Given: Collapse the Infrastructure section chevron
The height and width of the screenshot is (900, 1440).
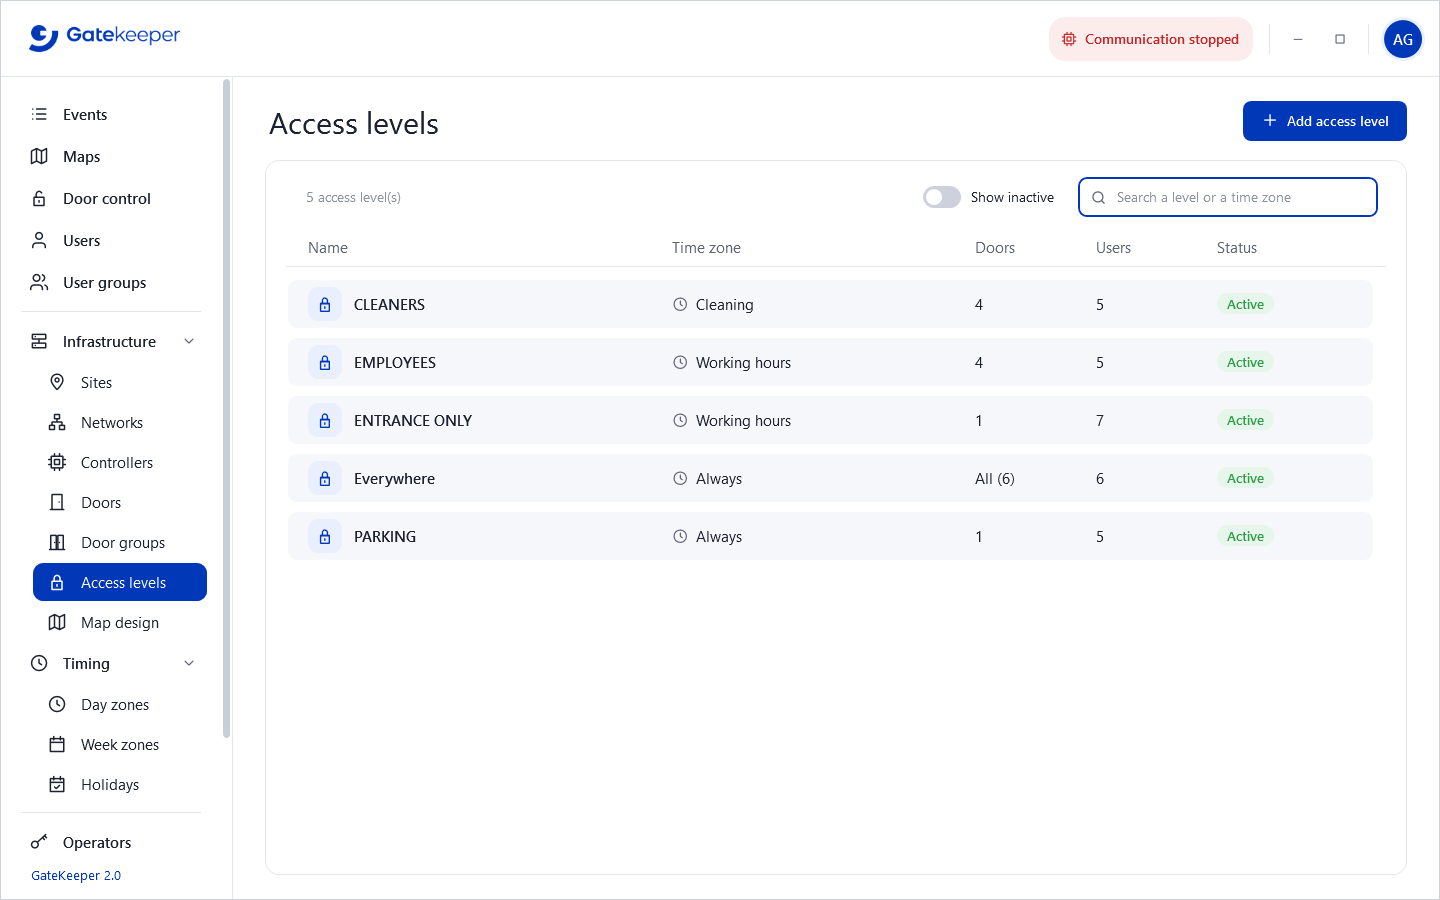Looking at the screenshot, I should [x=189, y=341].
